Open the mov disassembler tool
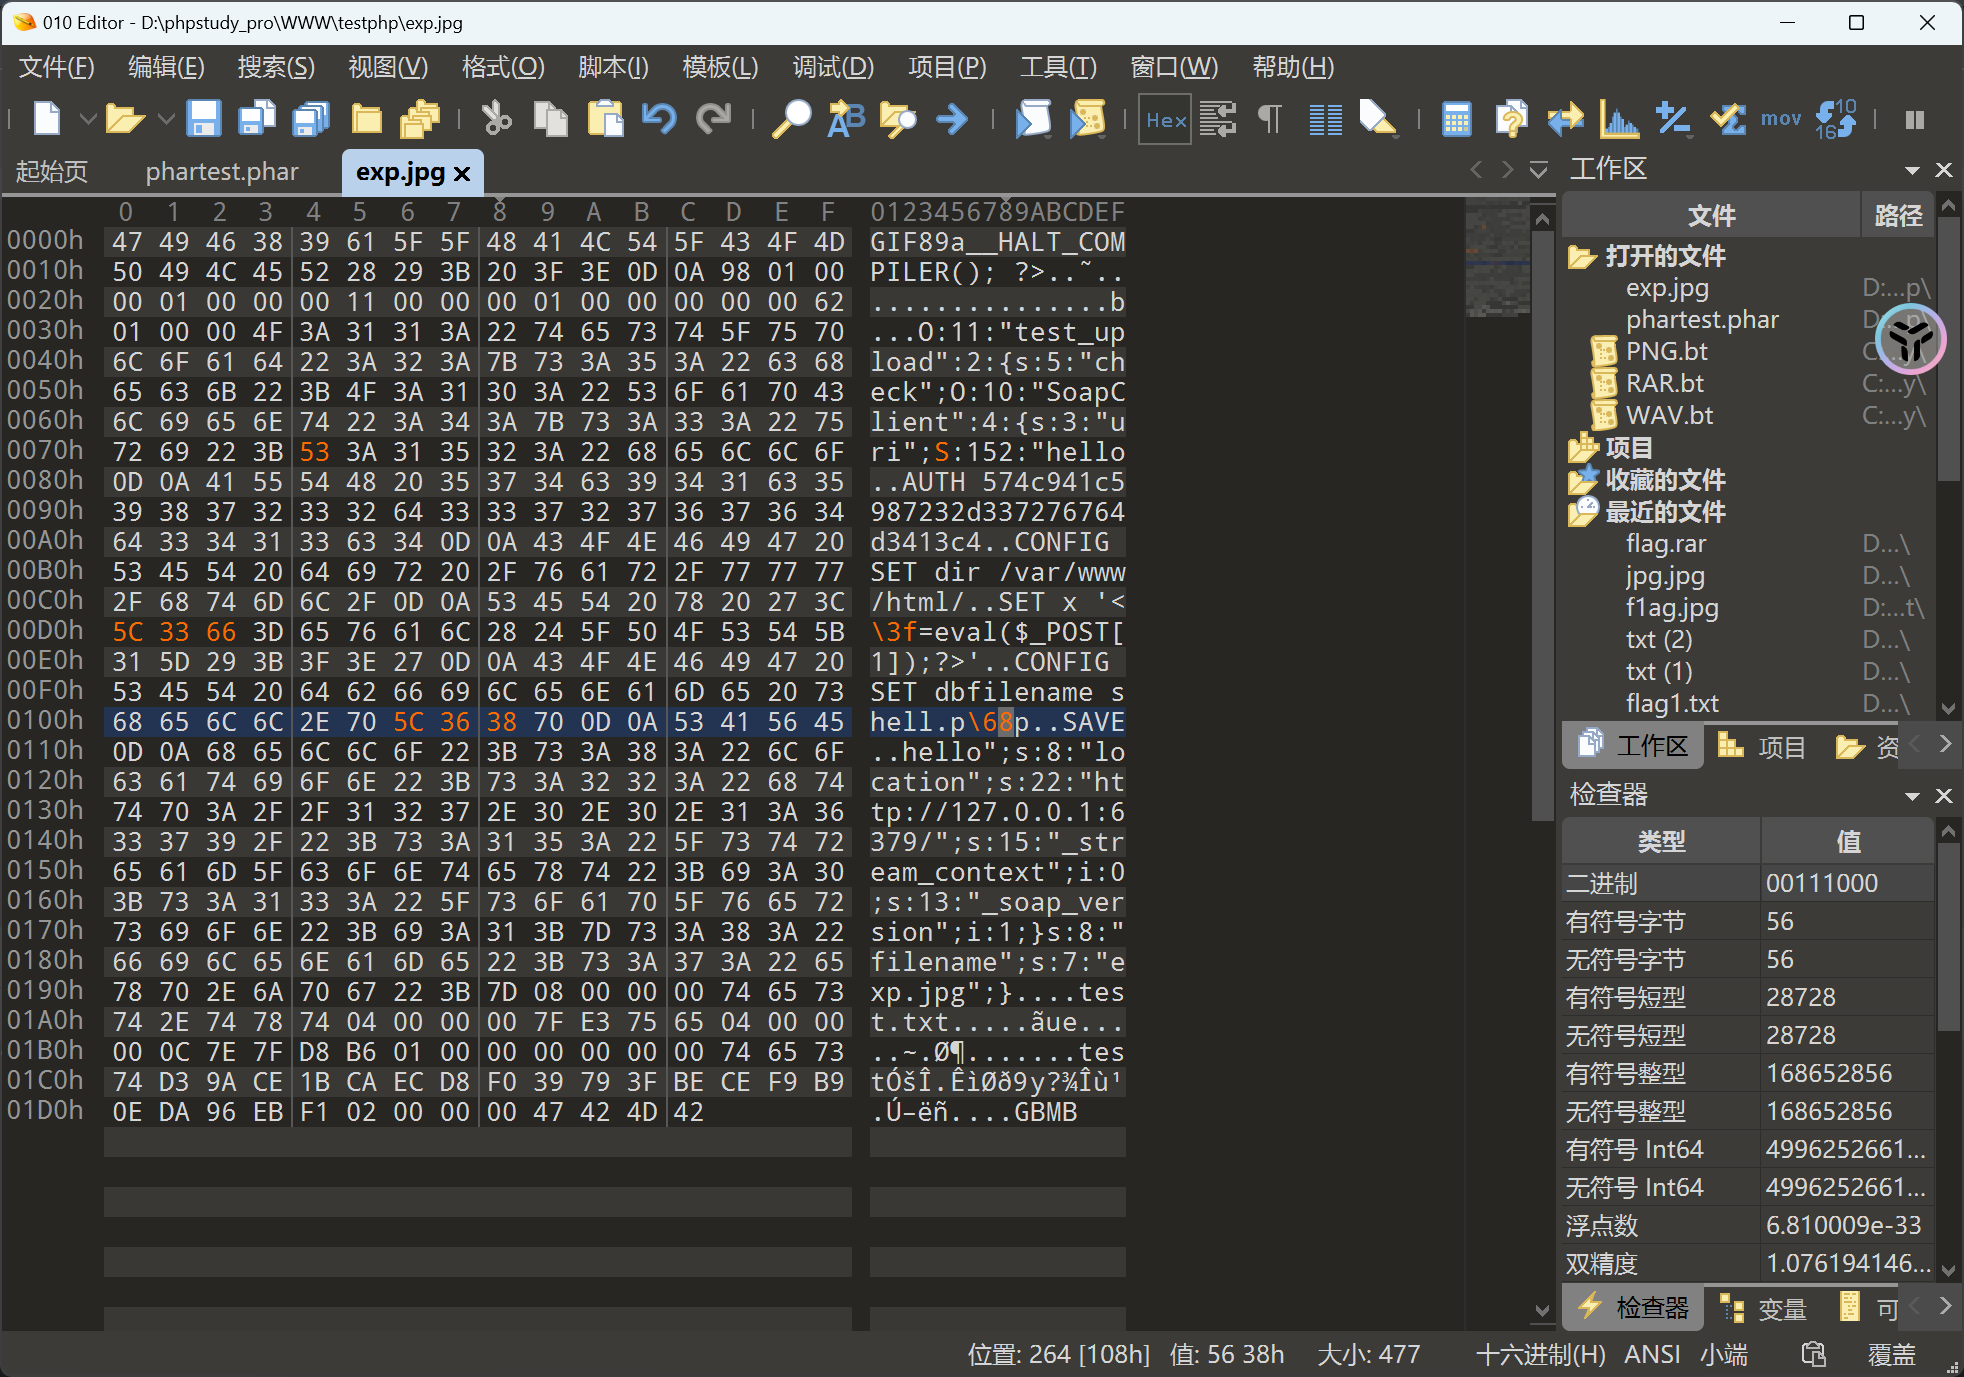The width and height of the screenshot is (1964, 1377). 1781,119
